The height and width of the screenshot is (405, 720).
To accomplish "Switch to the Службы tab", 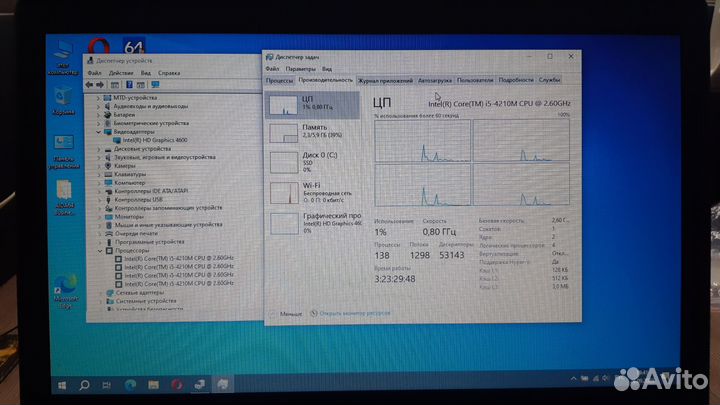I will click(549, 80).
